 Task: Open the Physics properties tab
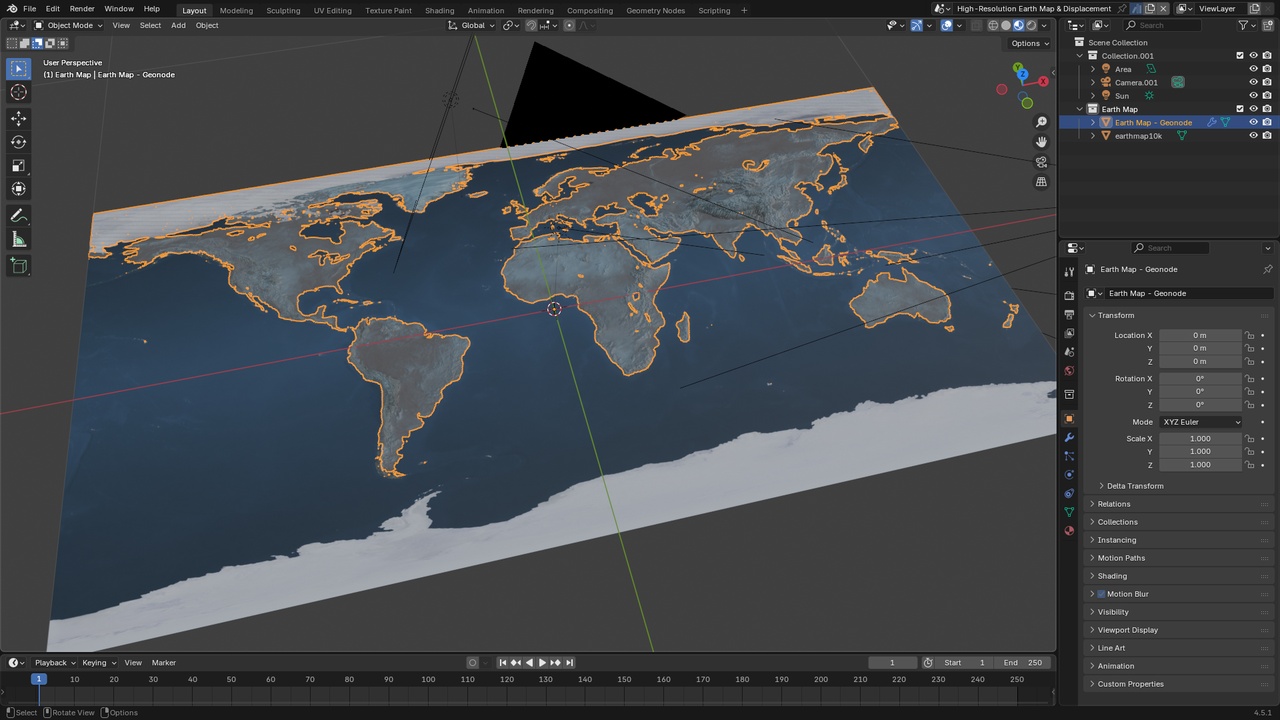click(1069, 474)
